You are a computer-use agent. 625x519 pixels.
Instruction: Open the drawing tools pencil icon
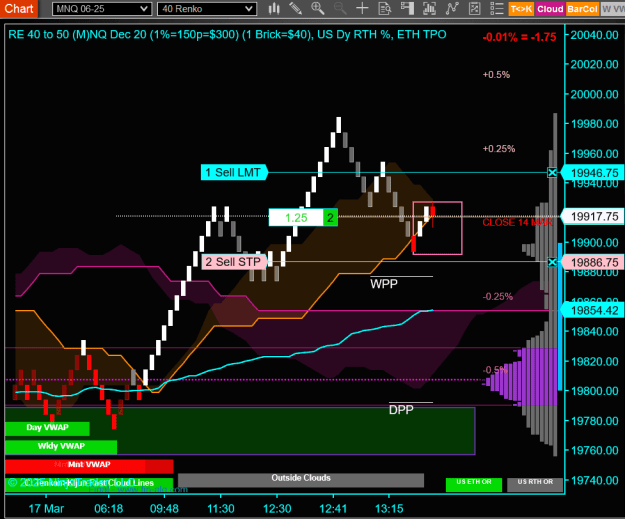[295, 8]
